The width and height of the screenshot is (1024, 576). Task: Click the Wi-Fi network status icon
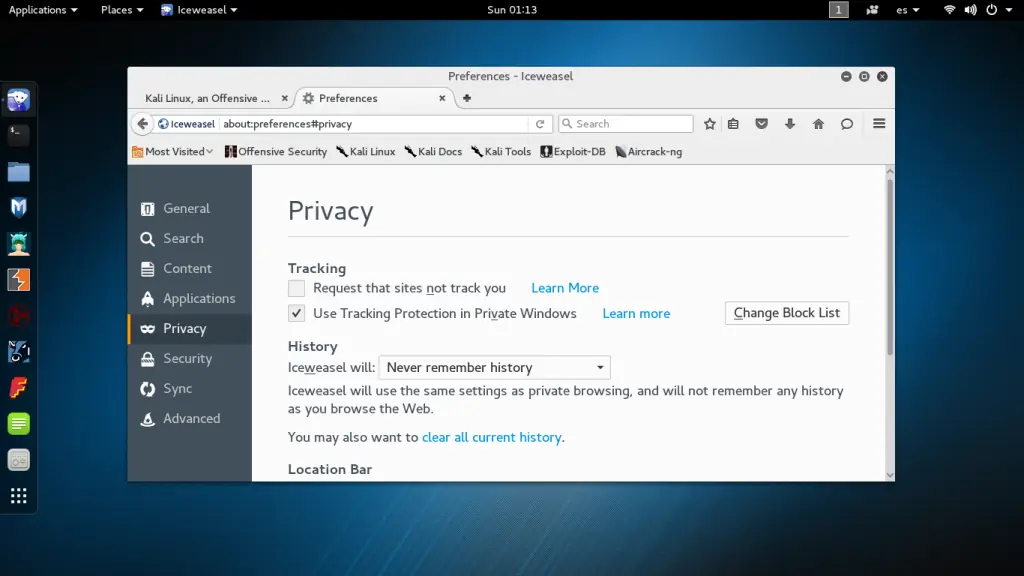click(x=950, y=10)
